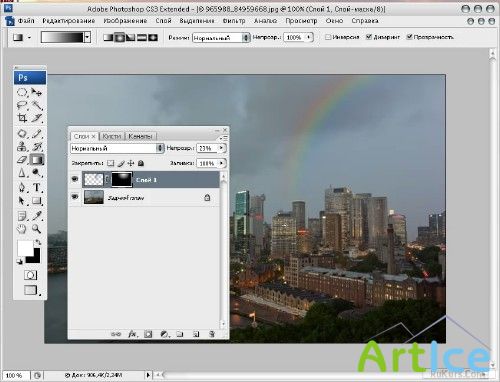500x382 pixels.
Task: Select the Type tool
Action: pos(37,187)
